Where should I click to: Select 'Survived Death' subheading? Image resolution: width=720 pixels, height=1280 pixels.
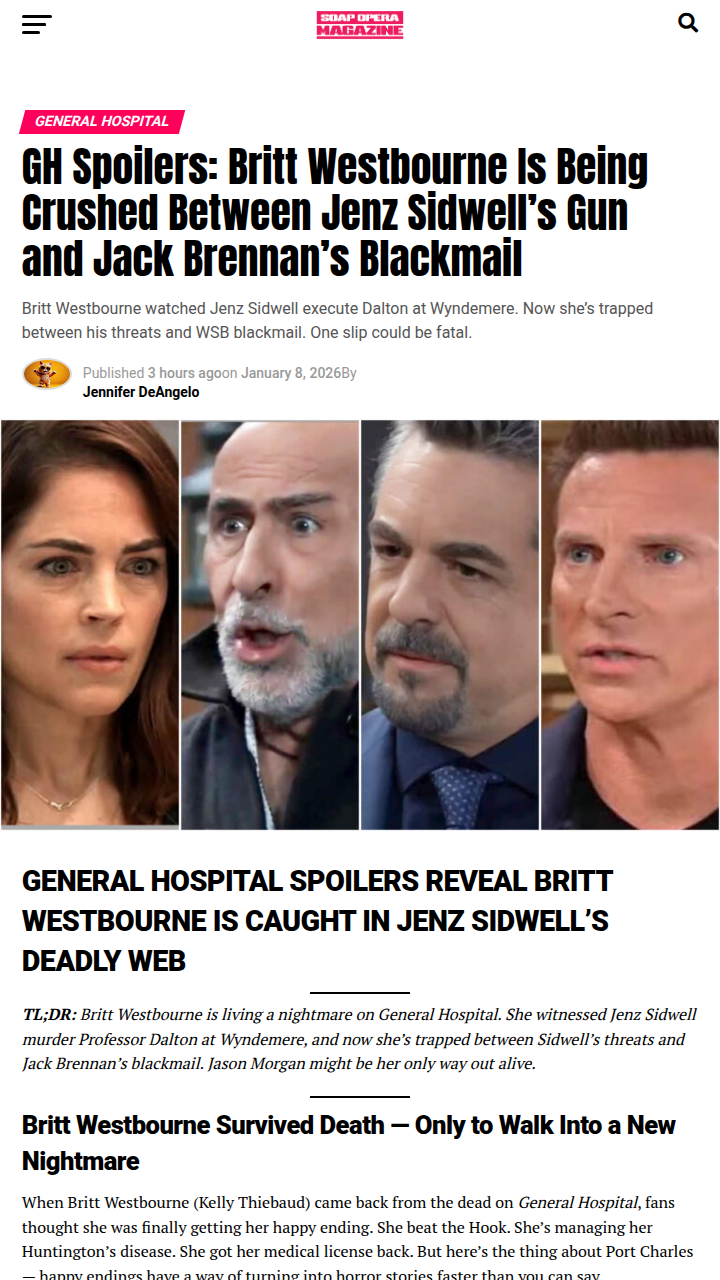point(349,1143)
